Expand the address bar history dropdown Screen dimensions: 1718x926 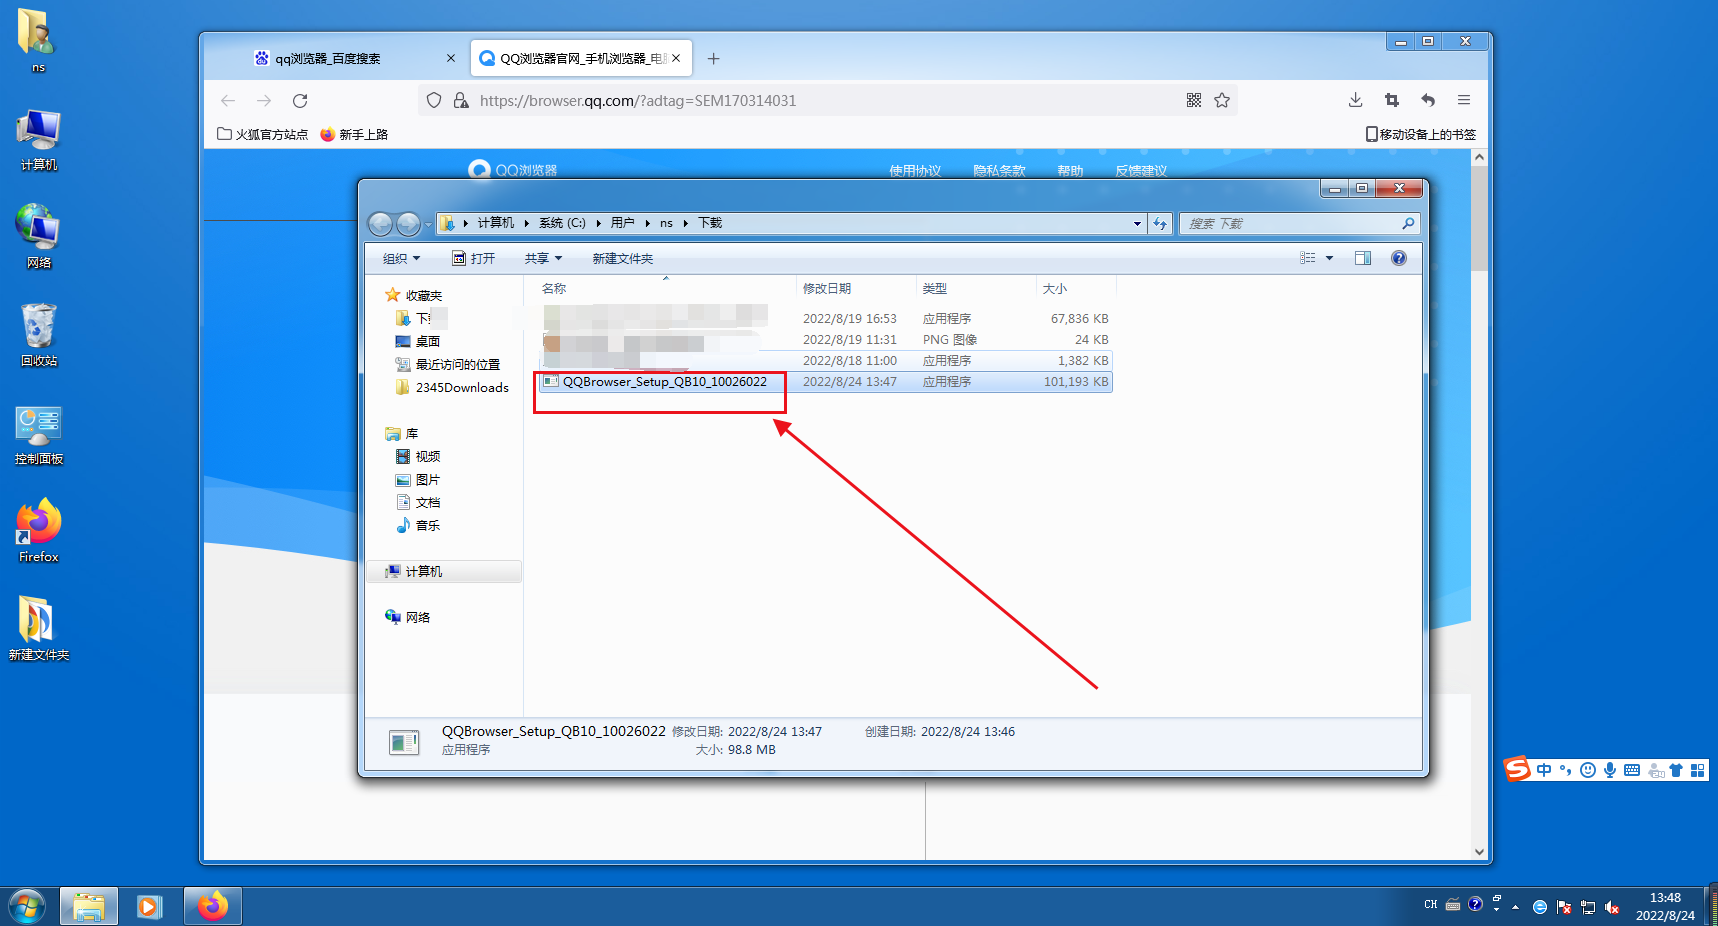[x=1137, y=224]
